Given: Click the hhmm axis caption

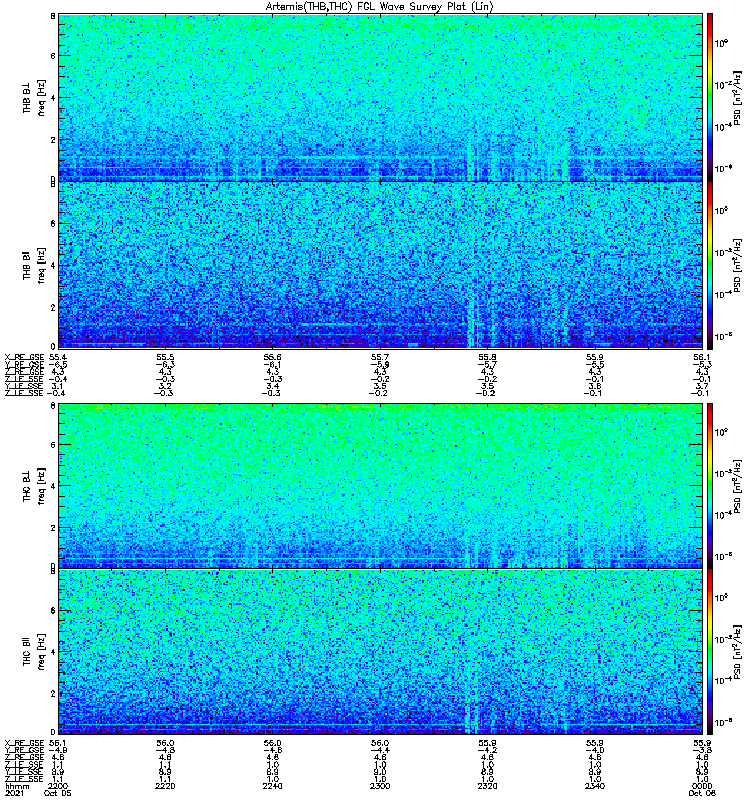Looking at the screenshot, I should click(16, 786).
